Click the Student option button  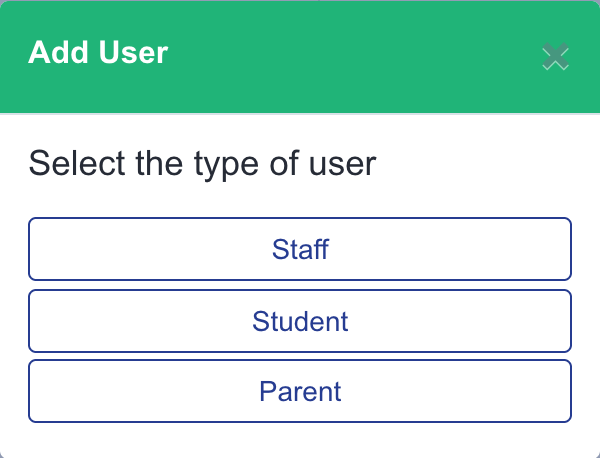coord(300,321)
